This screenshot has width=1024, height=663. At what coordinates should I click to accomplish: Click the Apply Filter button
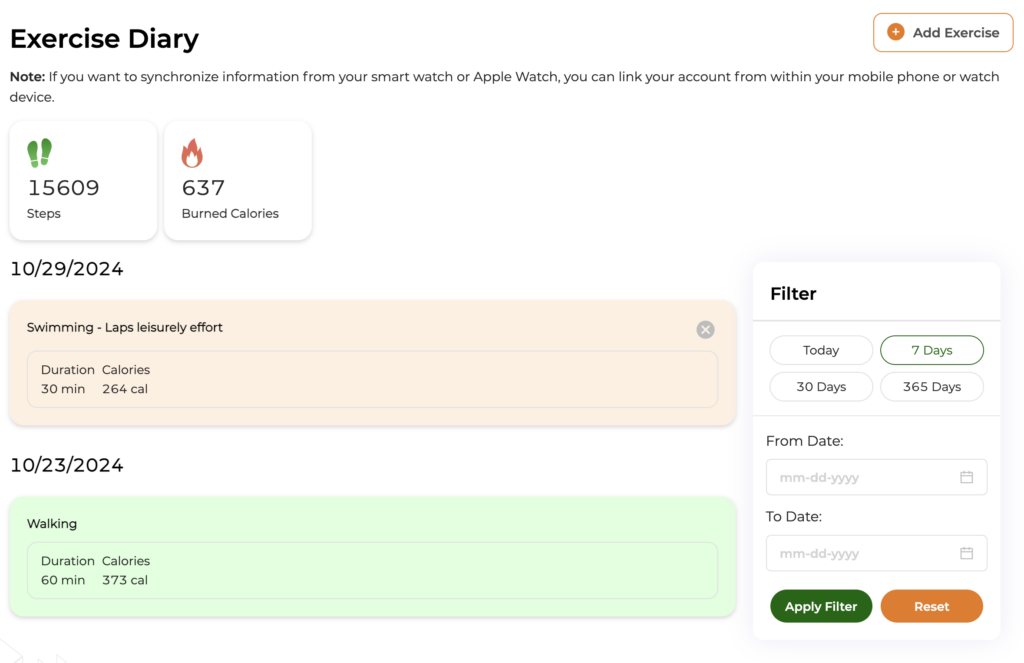(x=821, y=606)
